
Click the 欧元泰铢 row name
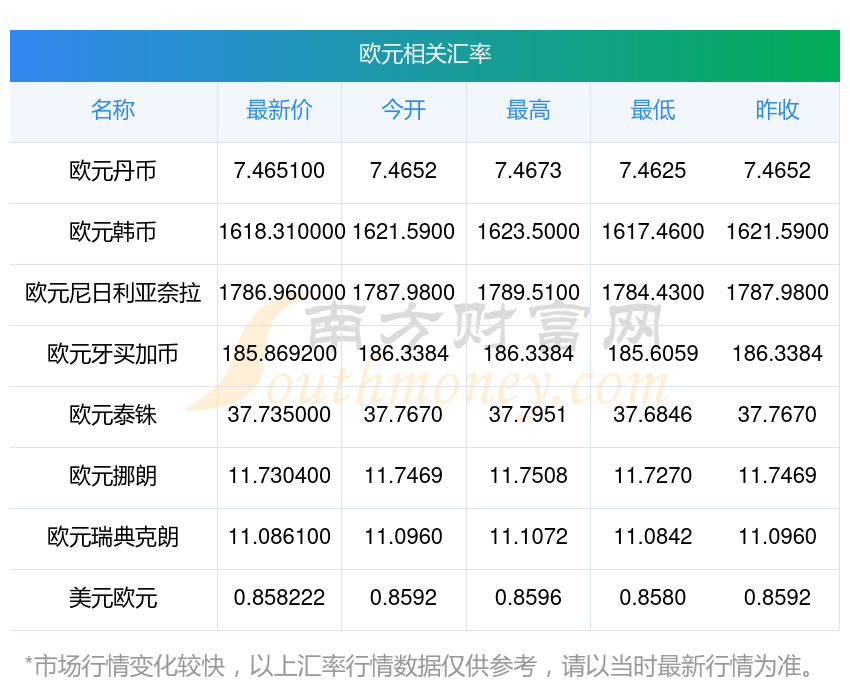113,415
